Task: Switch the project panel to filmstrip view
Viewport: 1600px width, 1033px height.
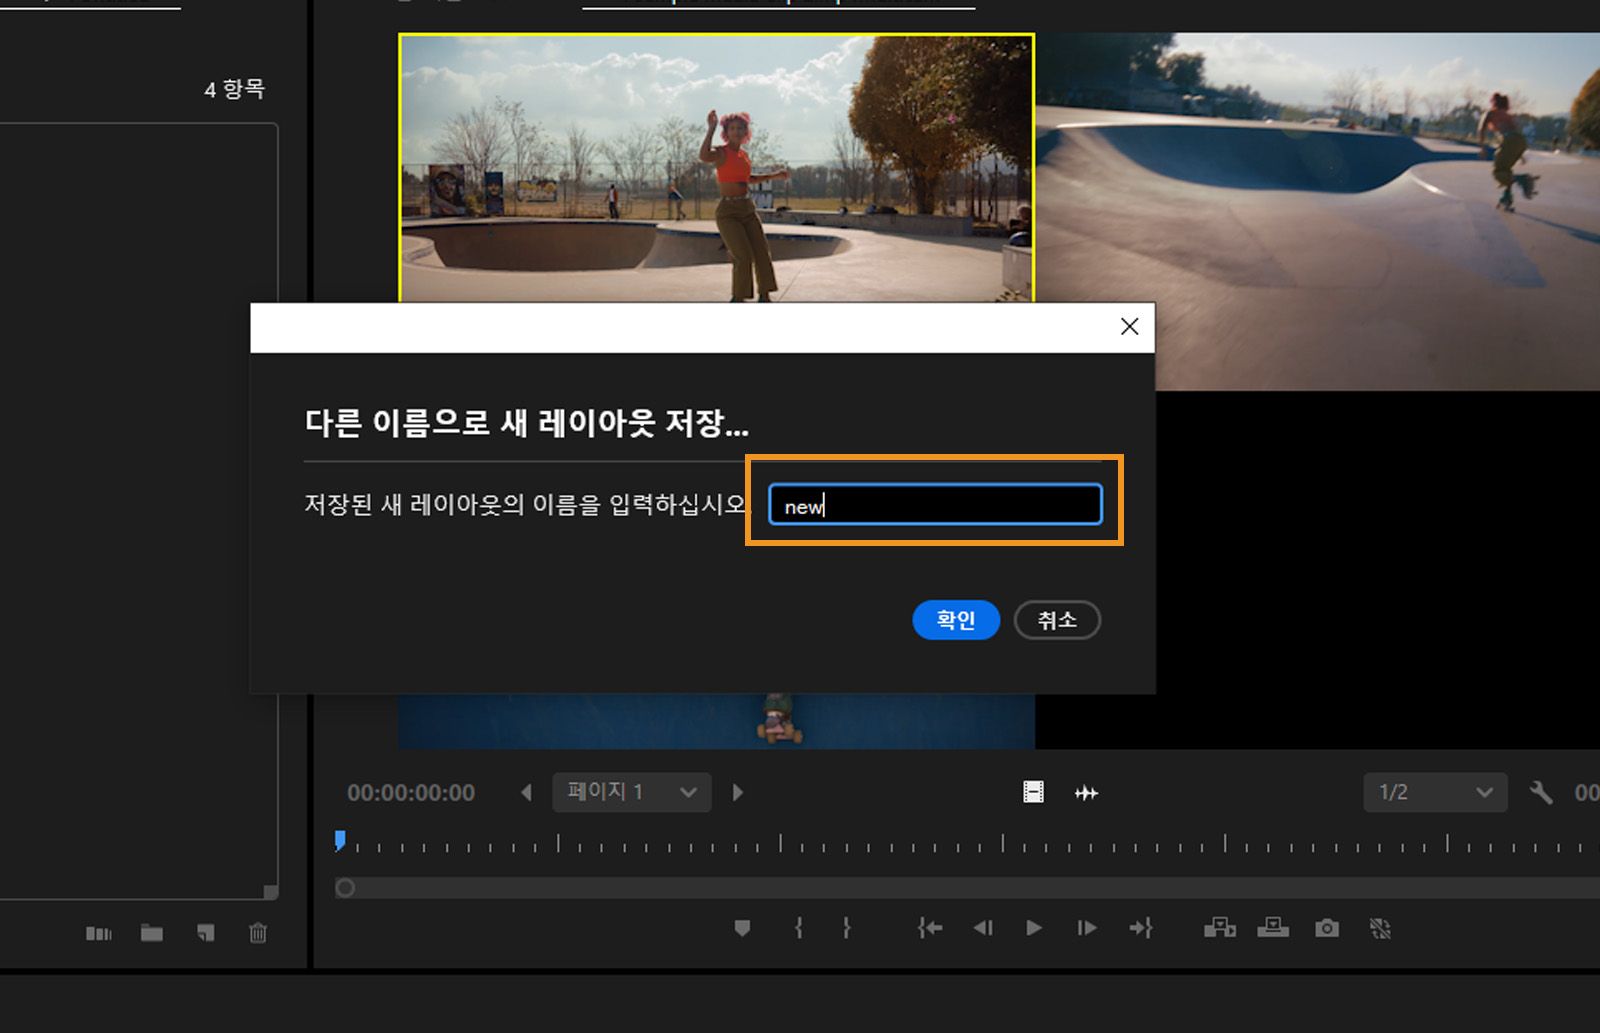Action: pos(98,933)
